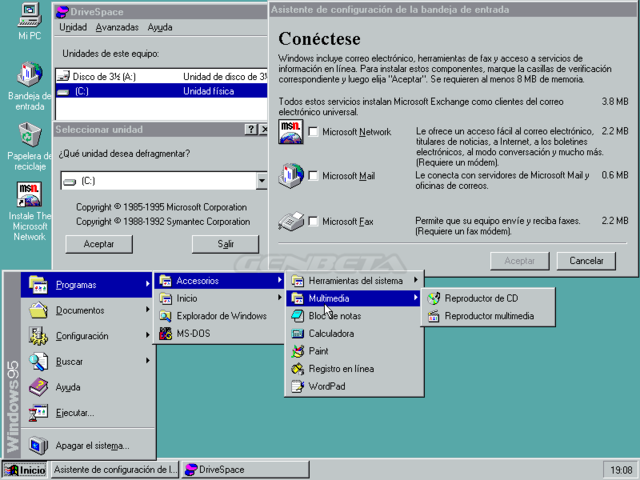Select Apagar el sistema... entry

point(87,446)
